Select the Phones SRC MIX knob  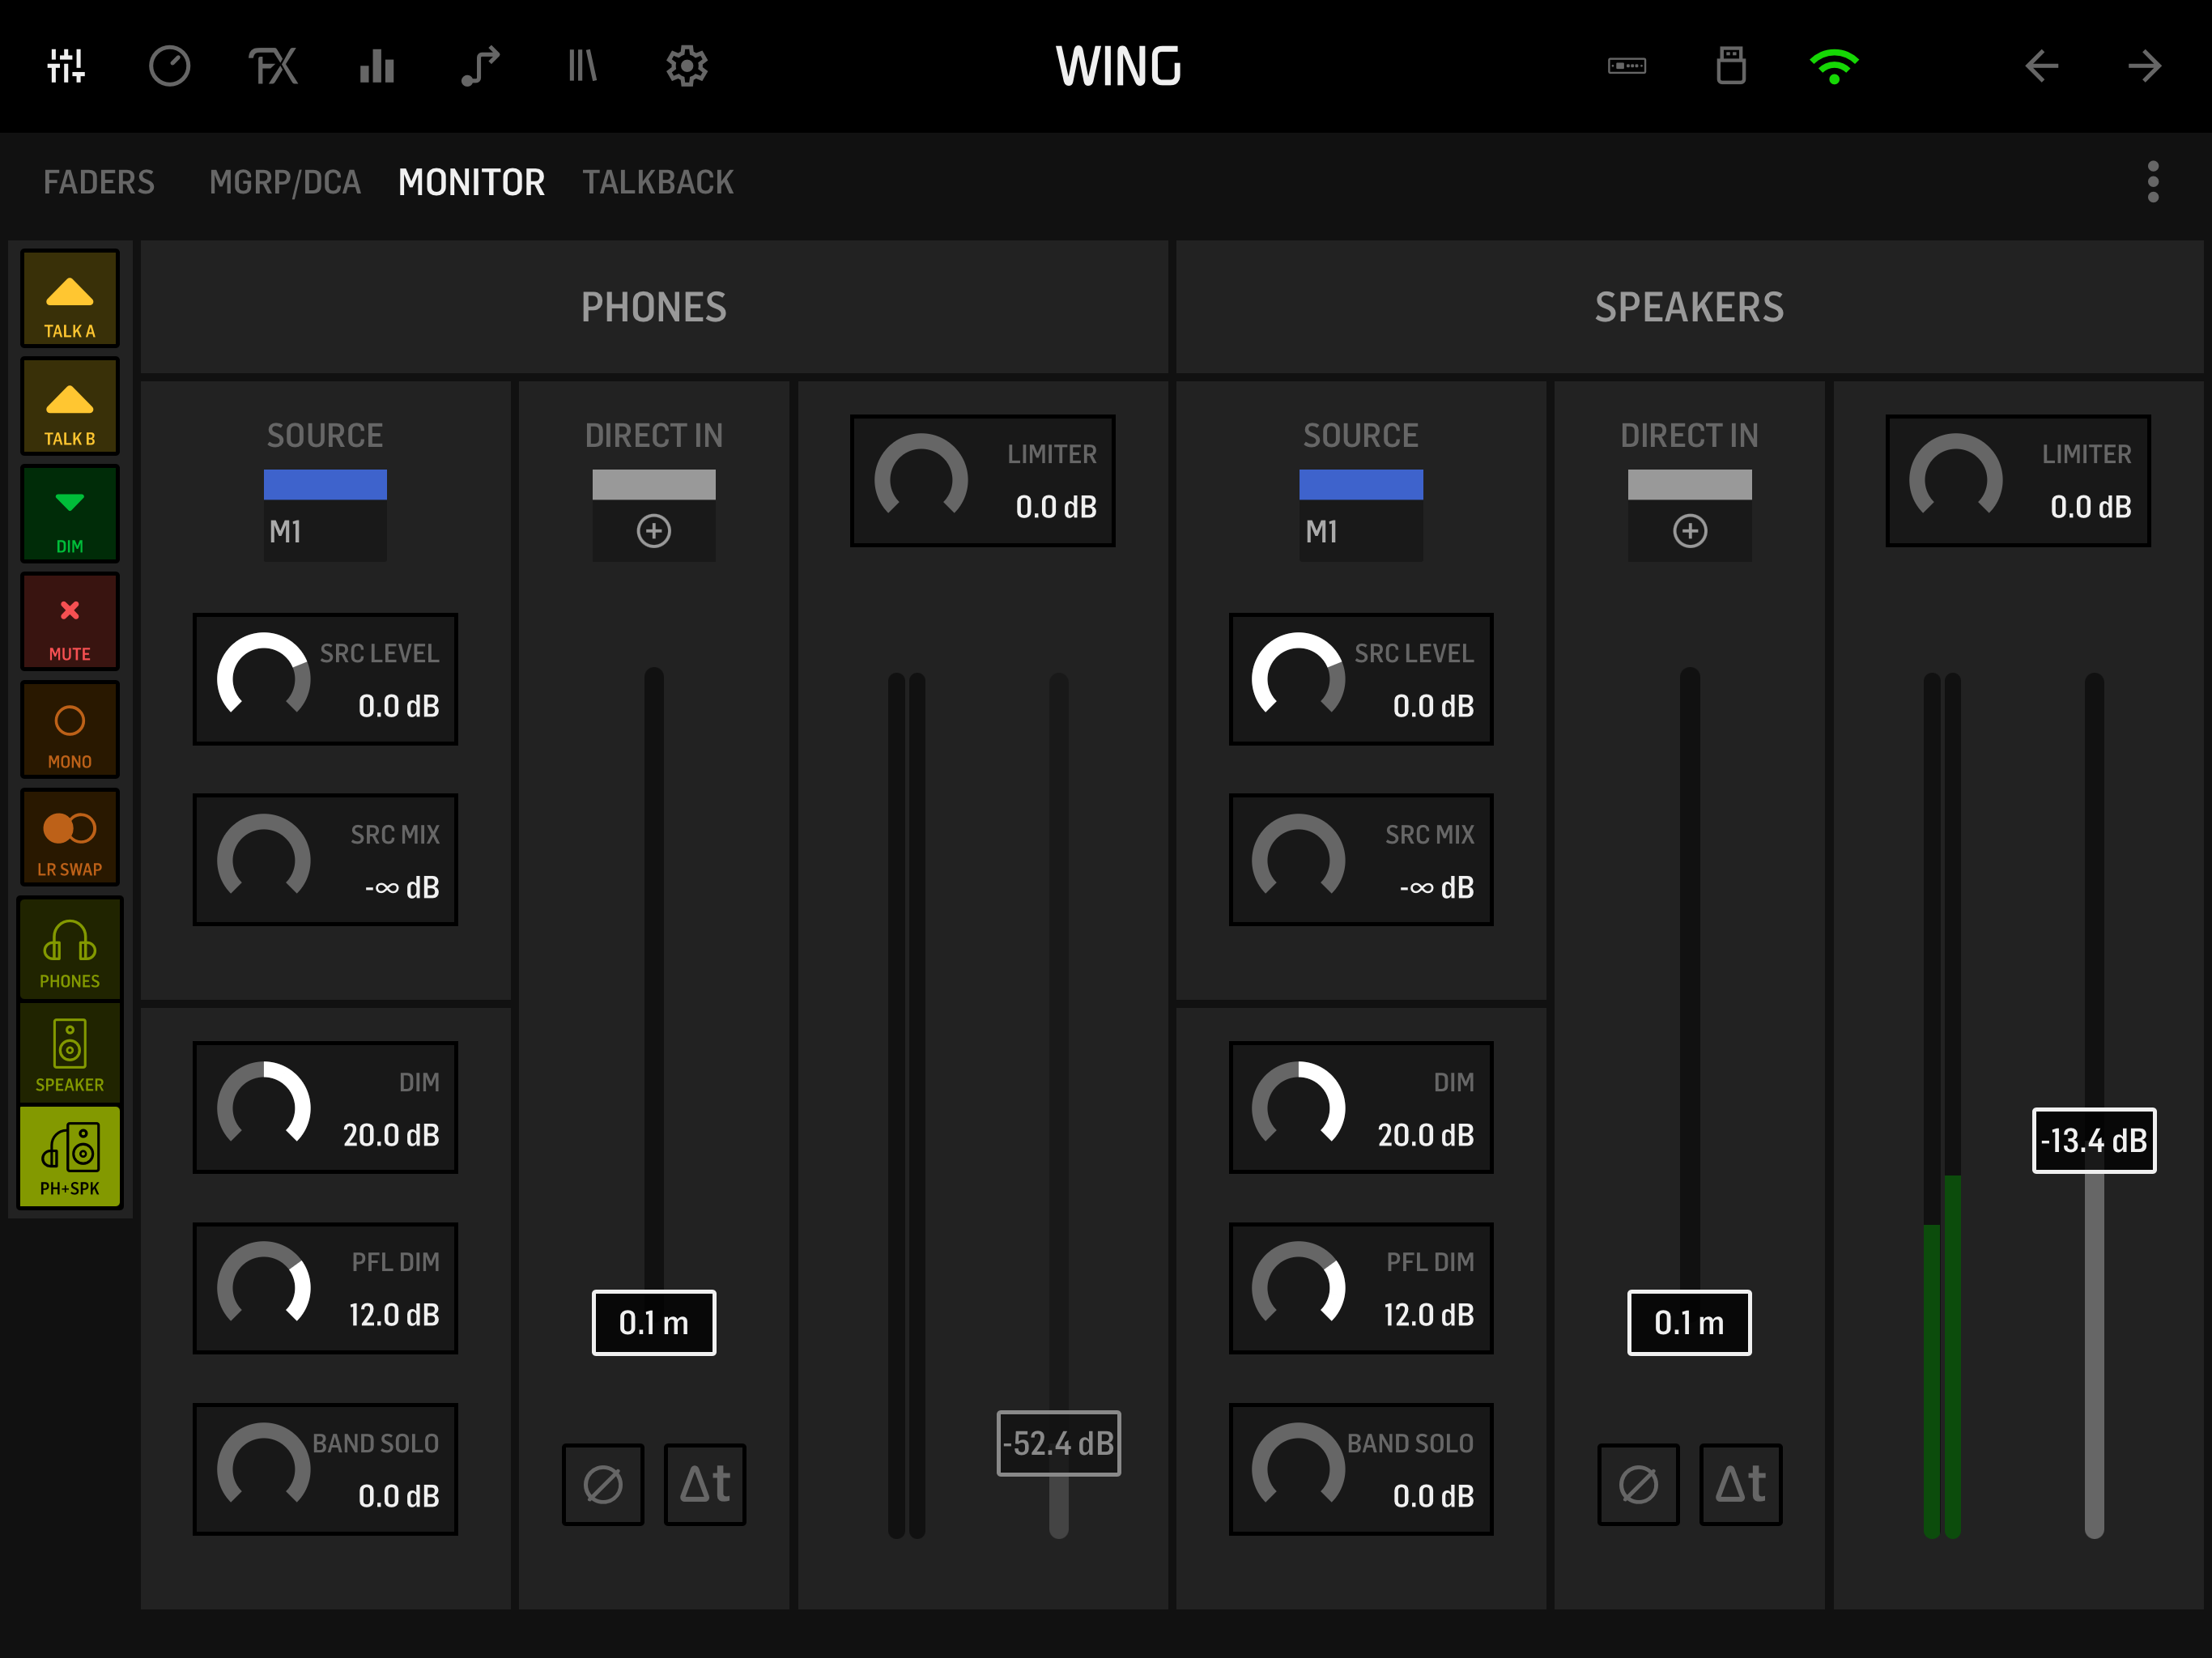[325, 860]
